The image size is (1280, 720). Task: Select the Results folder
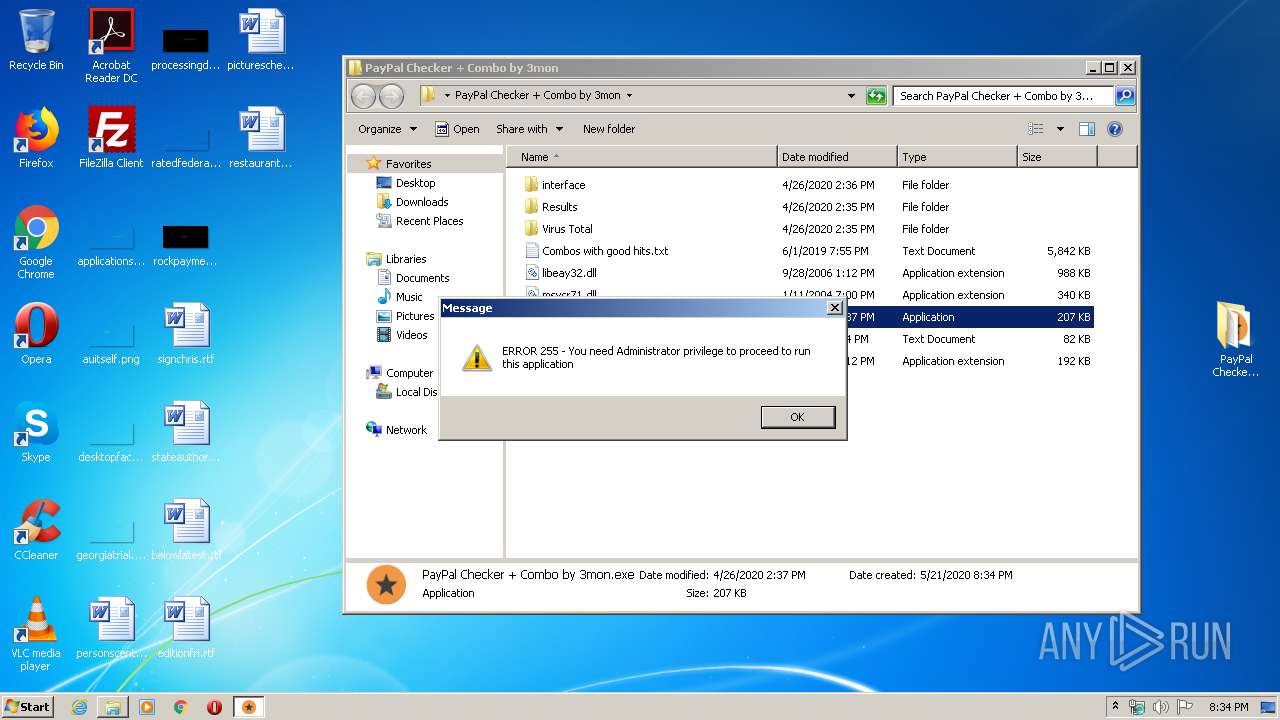click(551, 207)
